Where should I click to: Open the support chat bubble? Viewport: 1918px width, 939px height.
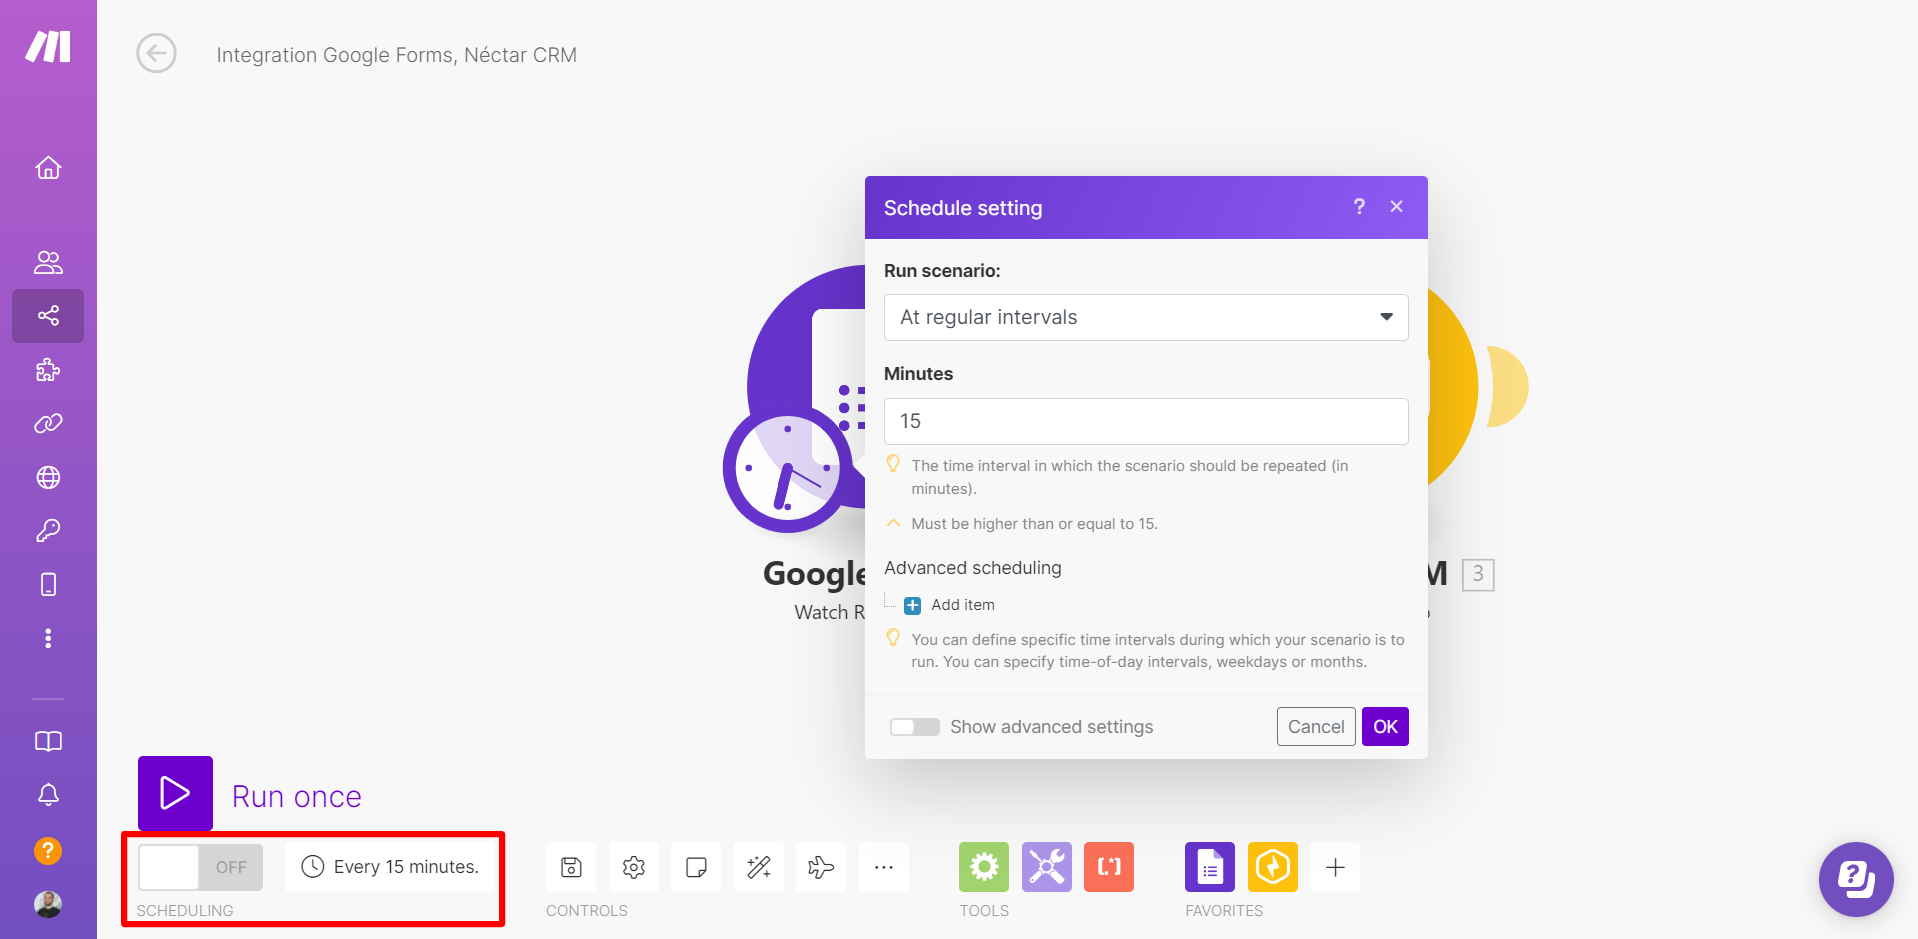pos(1856,880)
